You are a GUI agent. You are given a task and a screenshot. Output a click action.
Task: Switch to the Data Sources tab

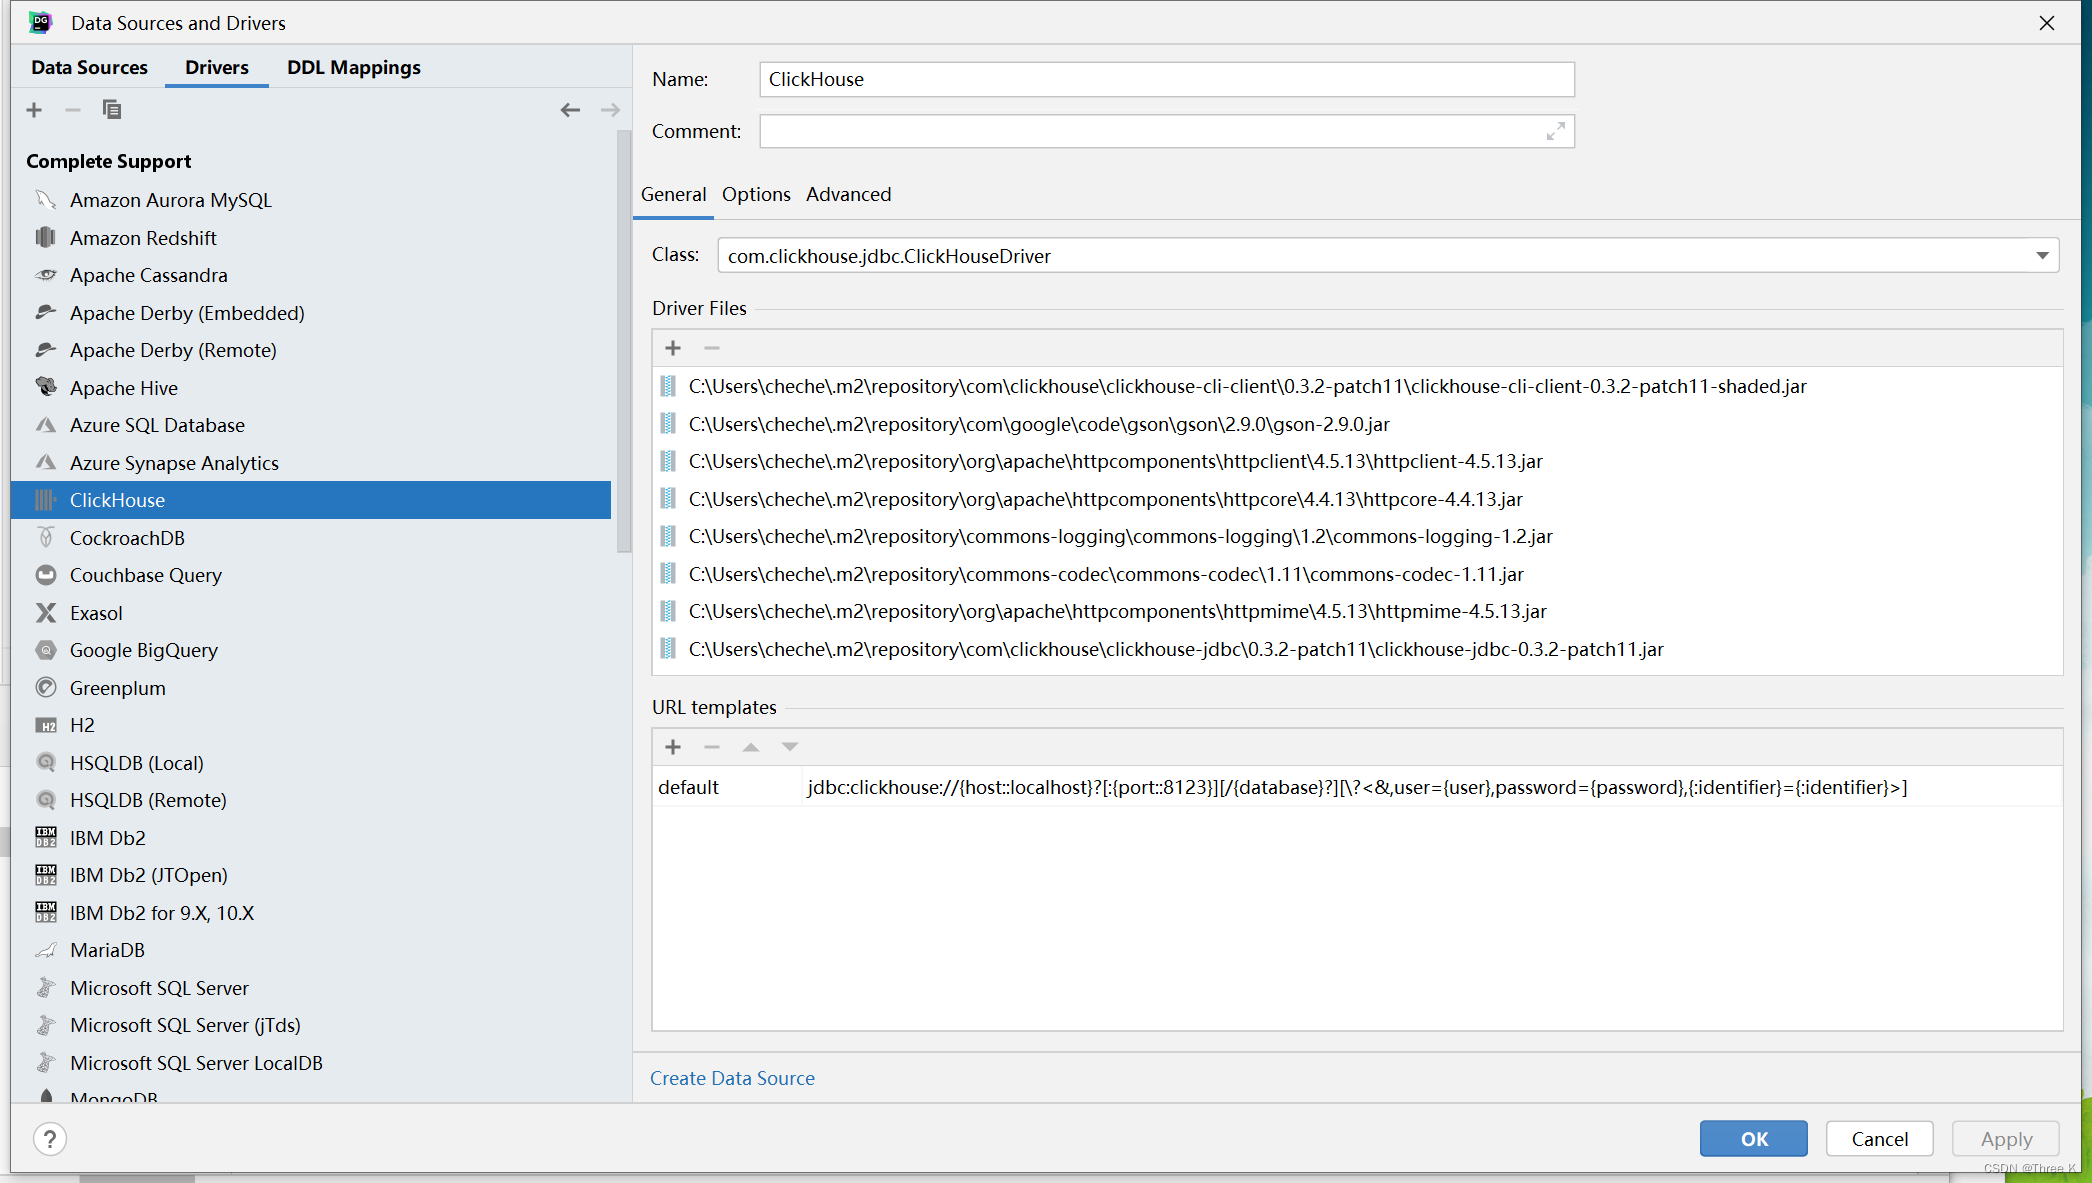click(89, 67)
